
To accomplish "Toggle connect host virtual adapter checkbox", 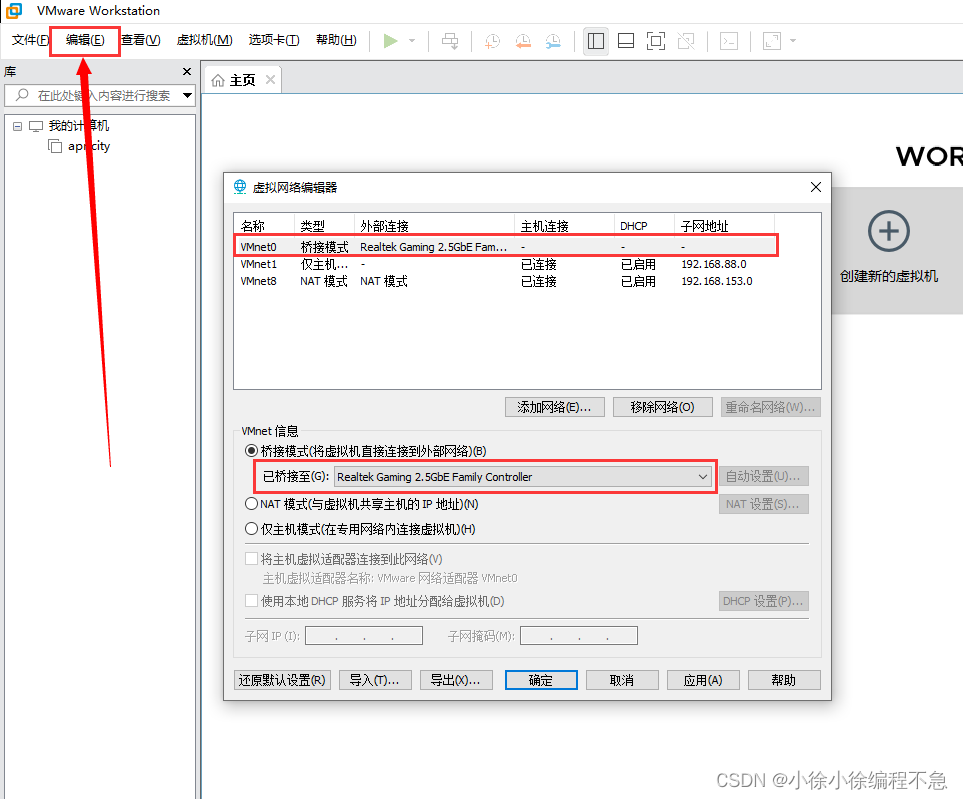I will coord(251,559).
